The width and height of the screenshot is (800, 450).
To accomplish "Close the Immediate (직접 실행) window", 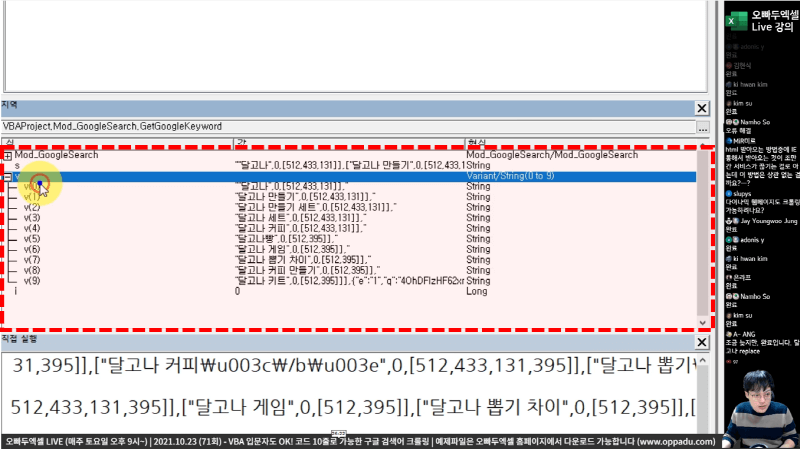I will 702,342.
